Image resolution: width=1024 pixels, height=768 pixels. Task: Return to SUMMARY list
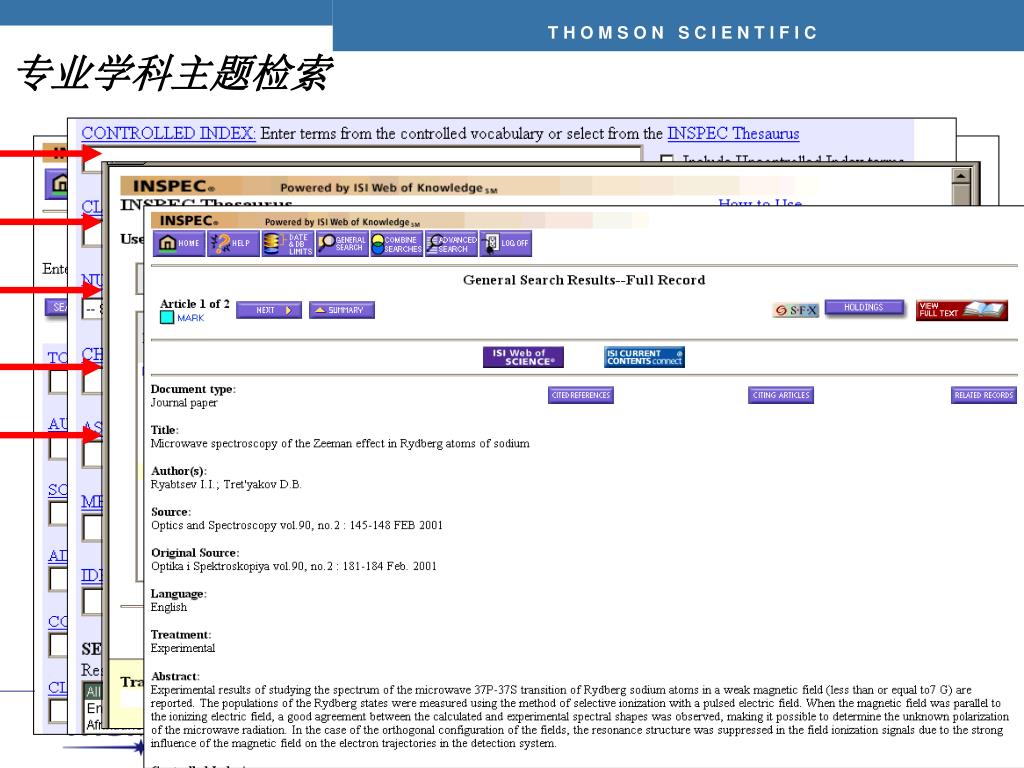coord(342,310)
